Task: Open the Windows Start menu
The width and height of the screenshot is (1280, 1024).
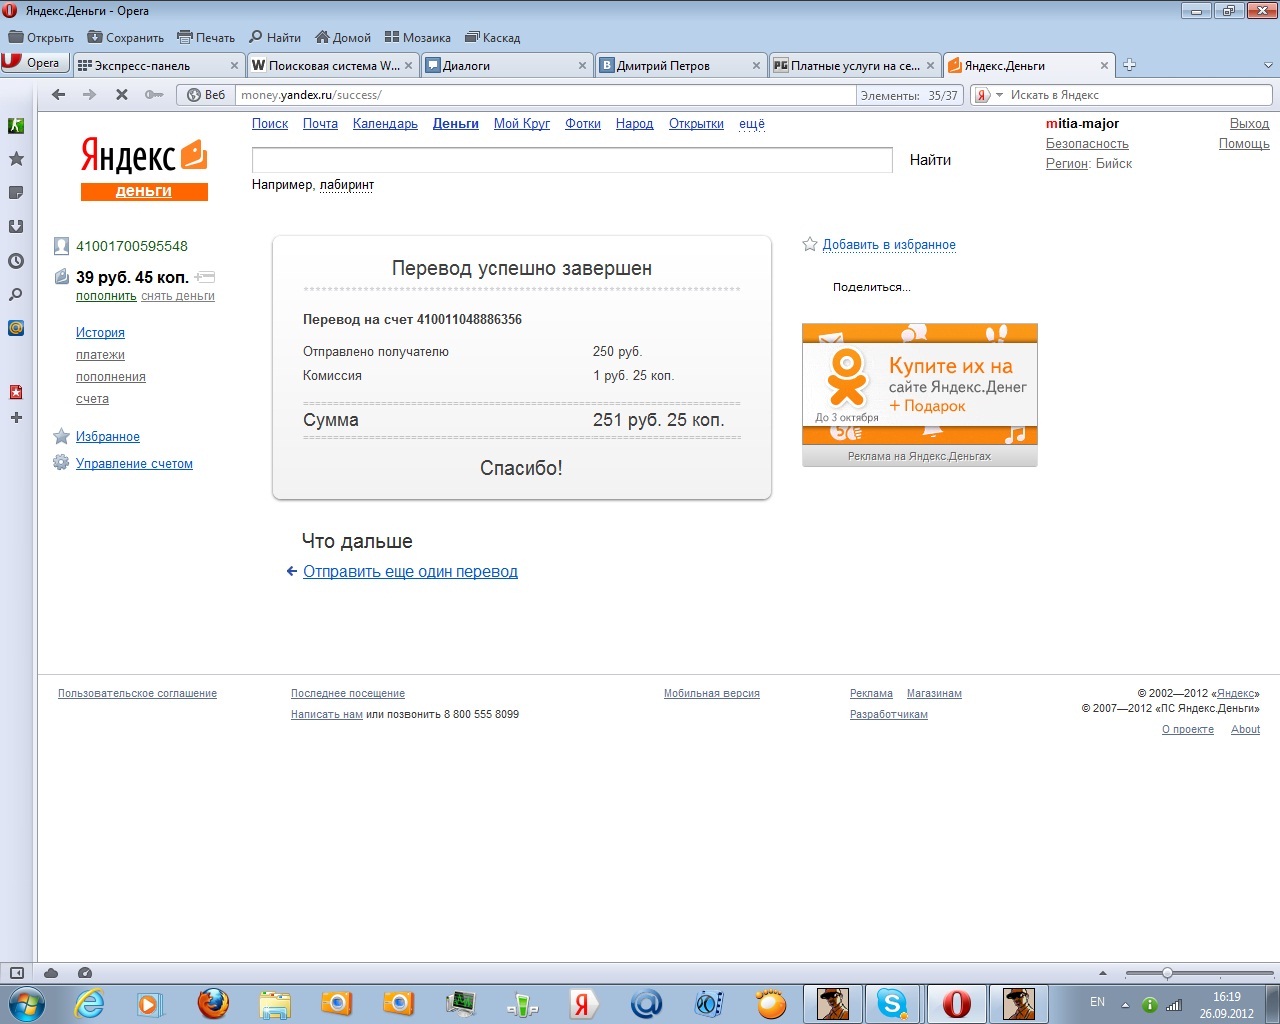Action: pyautogui.click(x=26, y=1003)
